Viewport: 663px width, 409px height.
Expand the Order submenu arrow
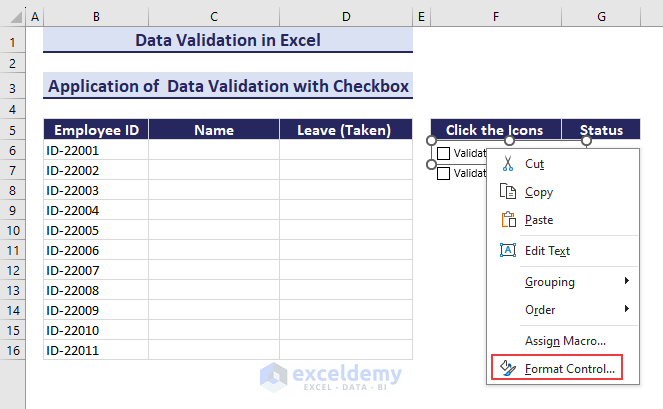627,310
